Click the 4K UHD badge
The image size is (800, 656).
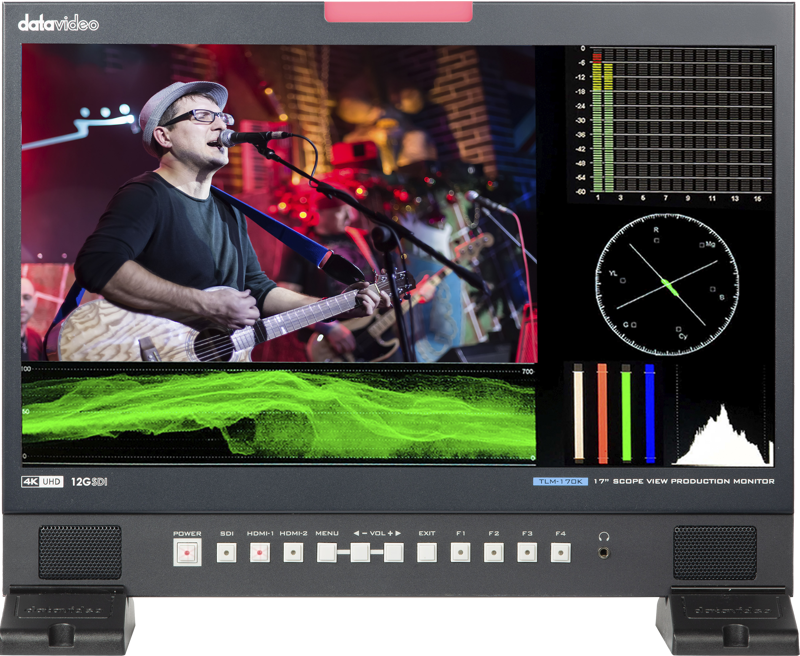coord(42,482)
